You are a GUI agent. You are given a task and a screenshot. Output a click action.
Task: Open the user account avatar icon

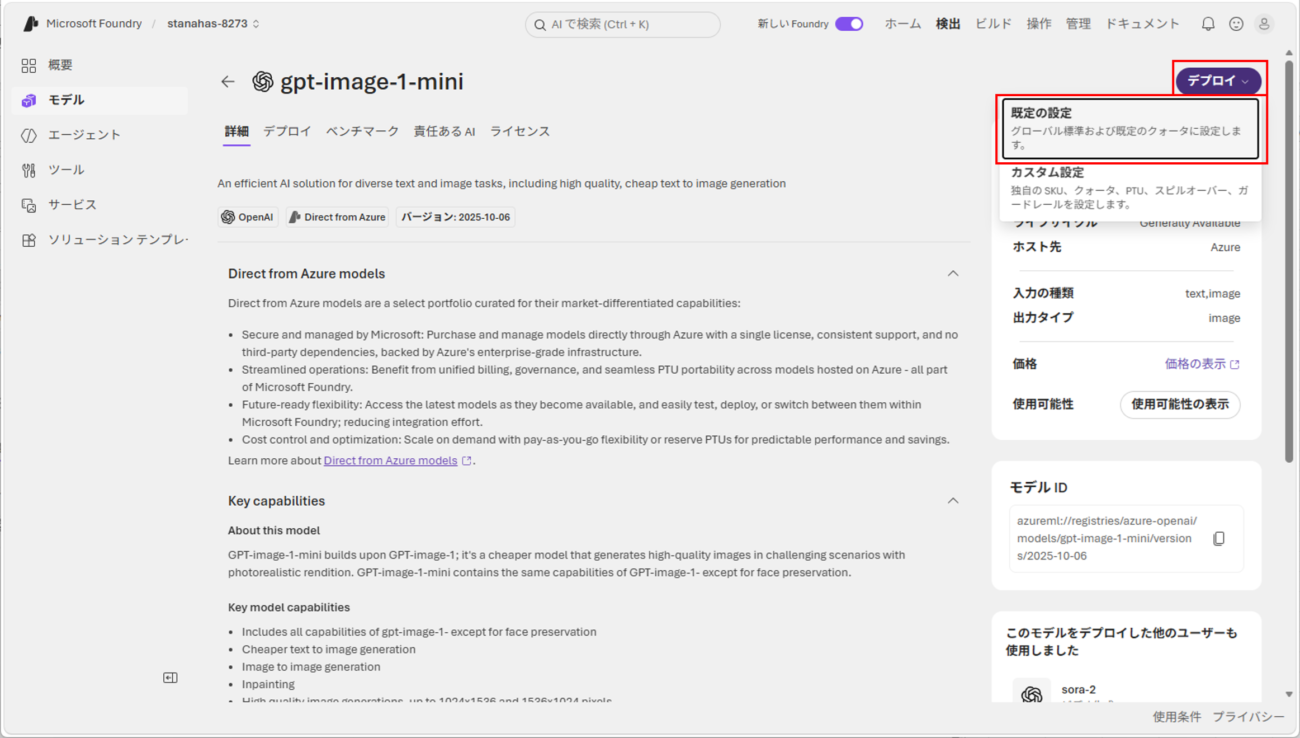tap(1264, 24)
